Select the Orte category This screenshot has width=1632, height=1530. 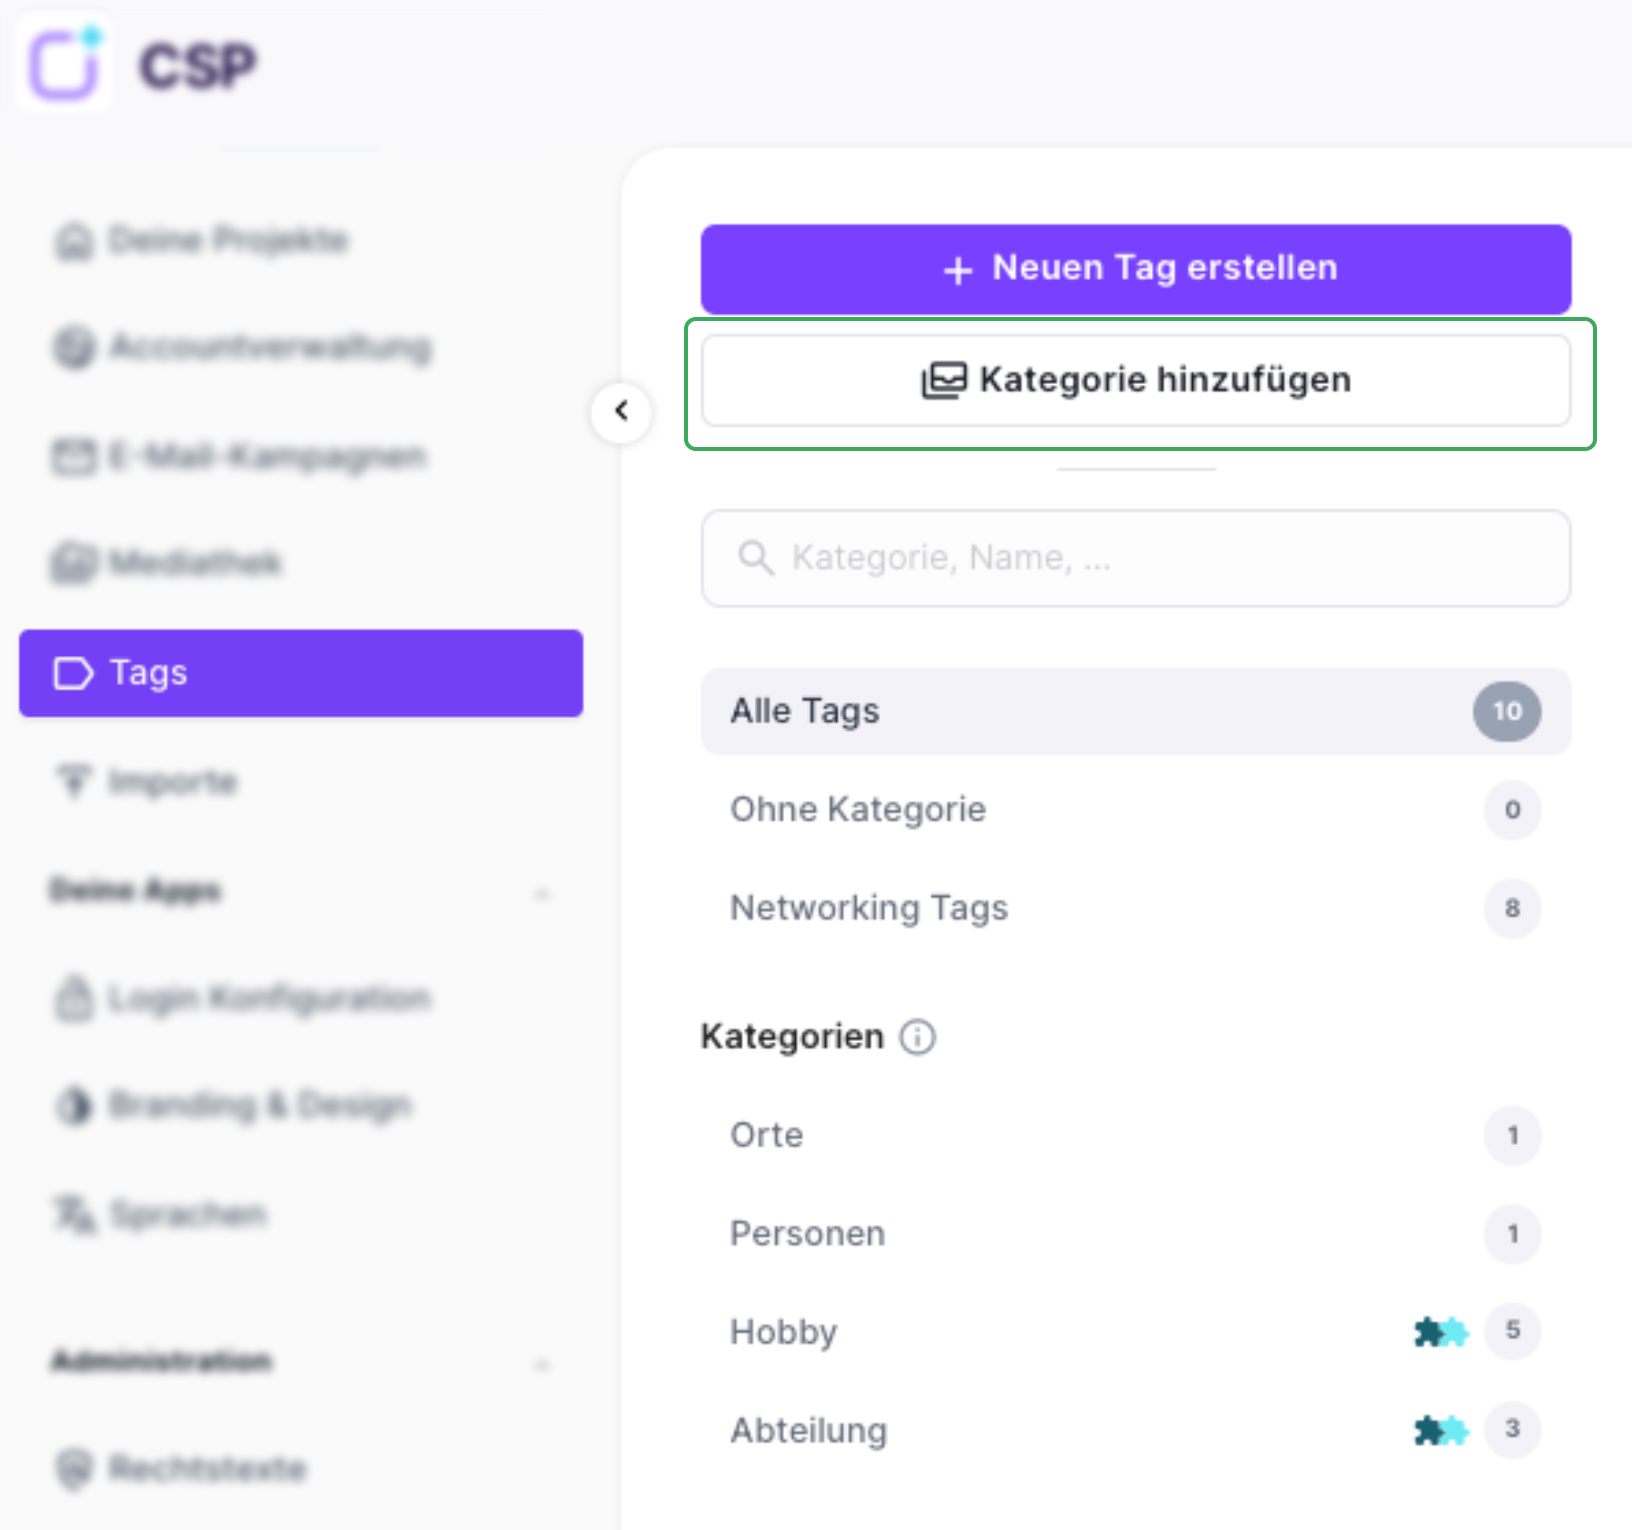[x=1136, y=1135]
